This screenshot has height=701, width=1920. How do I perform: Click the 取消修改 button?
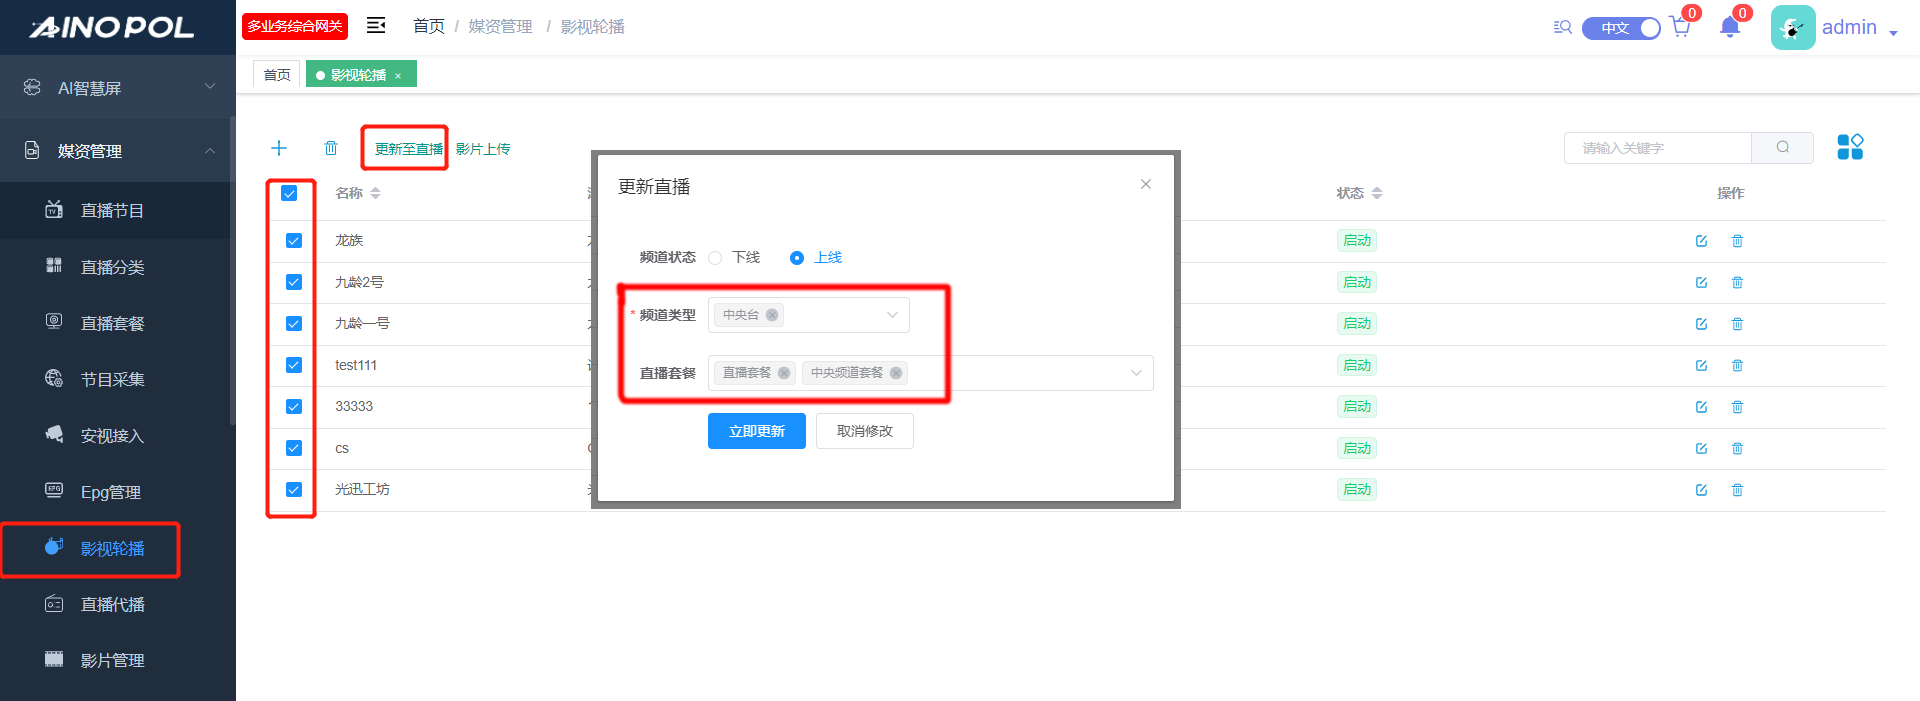(864, 431)
